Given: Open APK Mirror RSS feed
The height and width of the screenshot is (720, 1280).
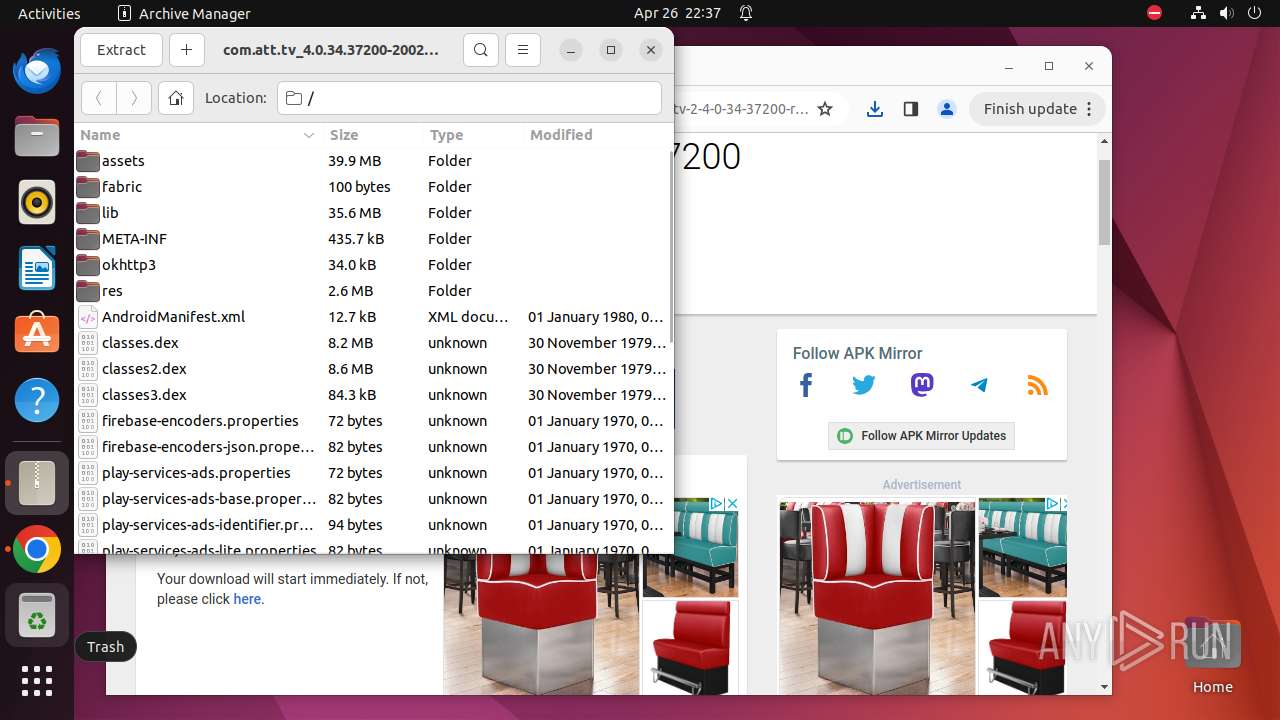Looking at the screenshot, I should pyautogui.click(x=1038, y=385).
